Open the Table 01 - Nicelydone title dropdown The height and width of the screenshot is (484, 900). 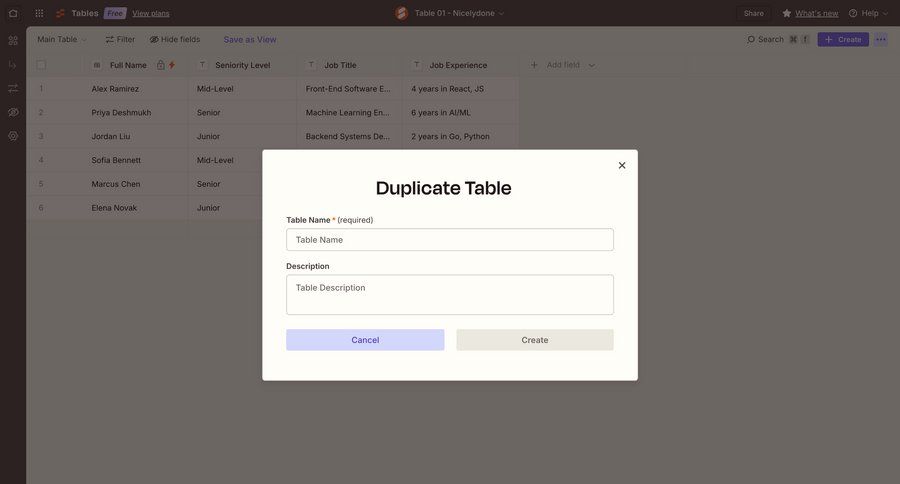click(x=453, y=13)
